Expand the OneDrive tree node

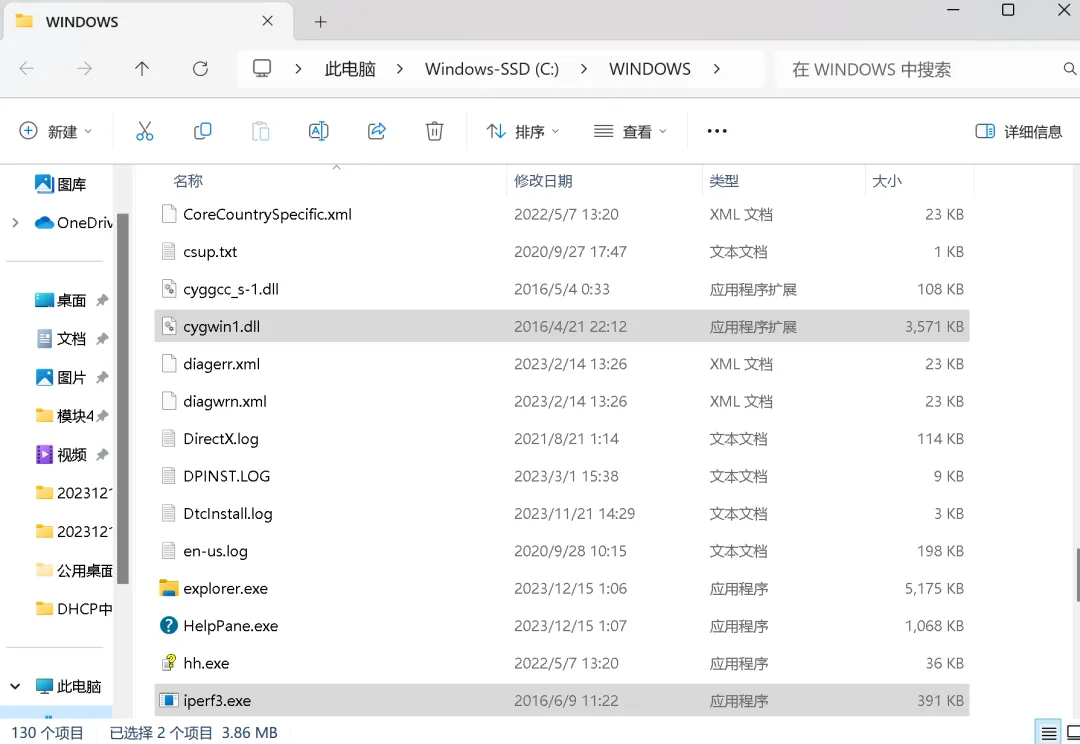coord(15,223)
